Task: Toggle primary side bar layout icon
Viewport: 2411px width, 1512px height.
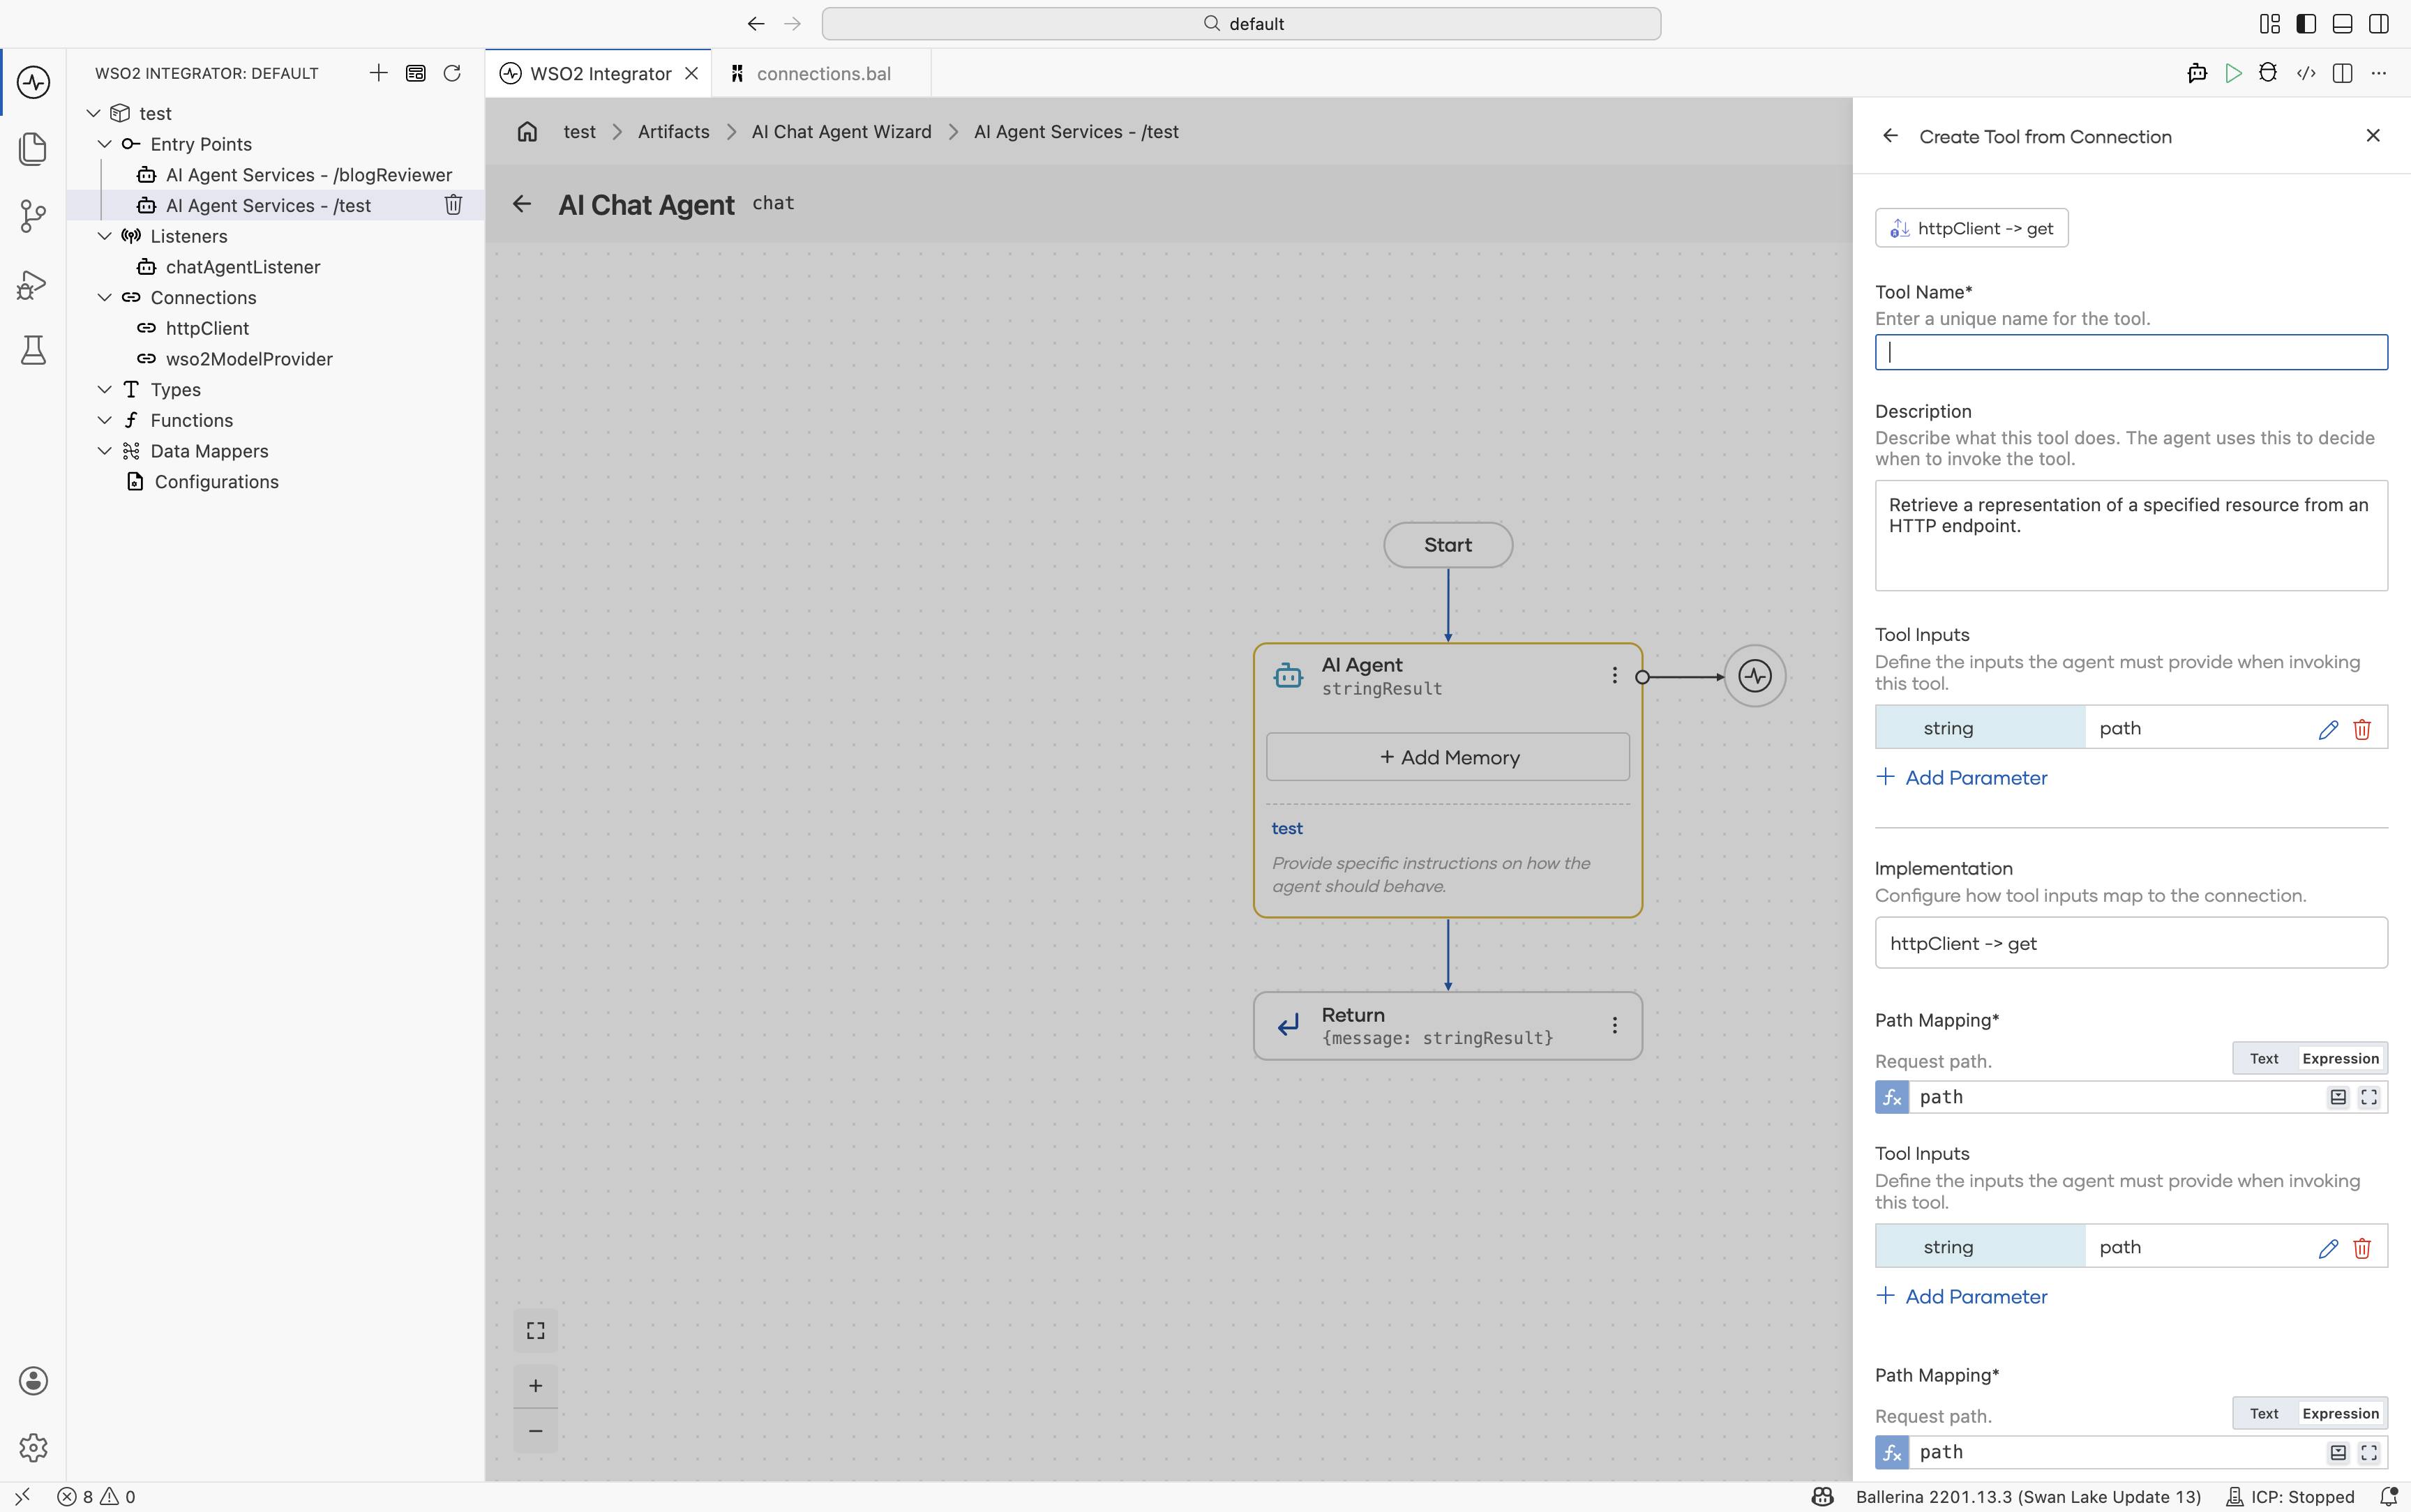Action: [2306, 24]
